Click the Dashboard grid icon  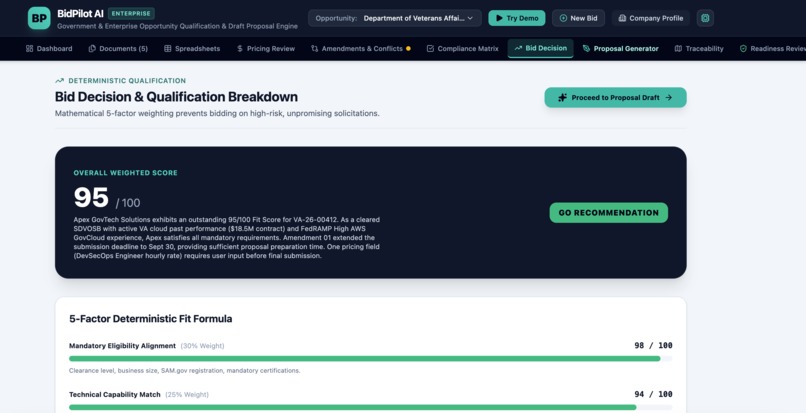click(x=29, y=48)
